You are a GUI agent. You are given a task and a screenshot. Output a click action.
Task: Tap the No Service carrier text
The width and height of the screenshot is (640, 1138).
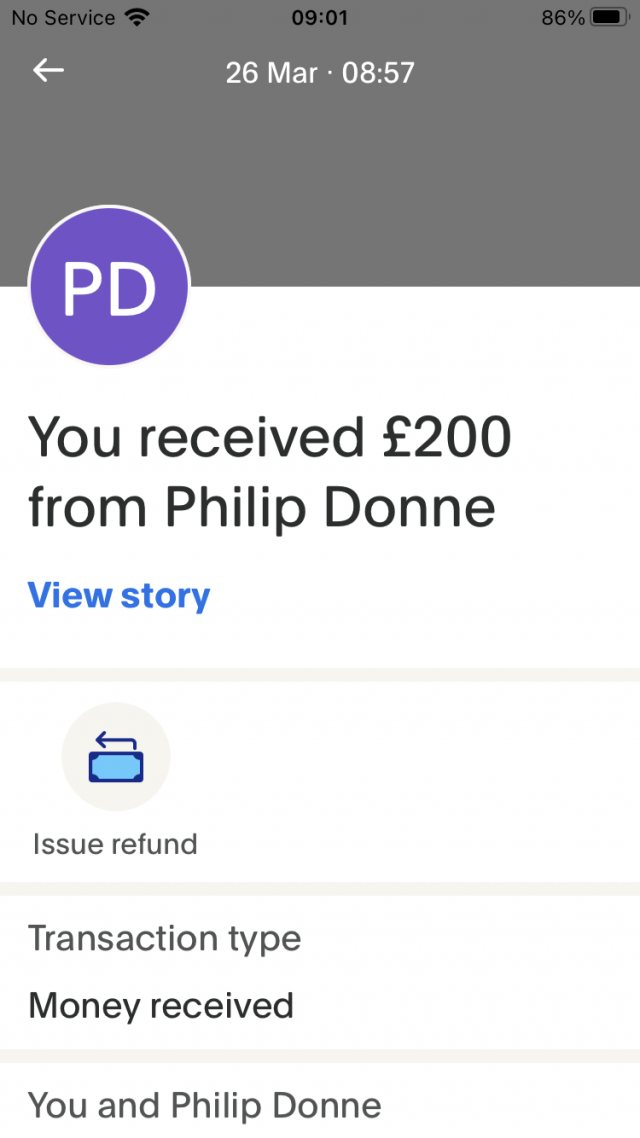63,17
